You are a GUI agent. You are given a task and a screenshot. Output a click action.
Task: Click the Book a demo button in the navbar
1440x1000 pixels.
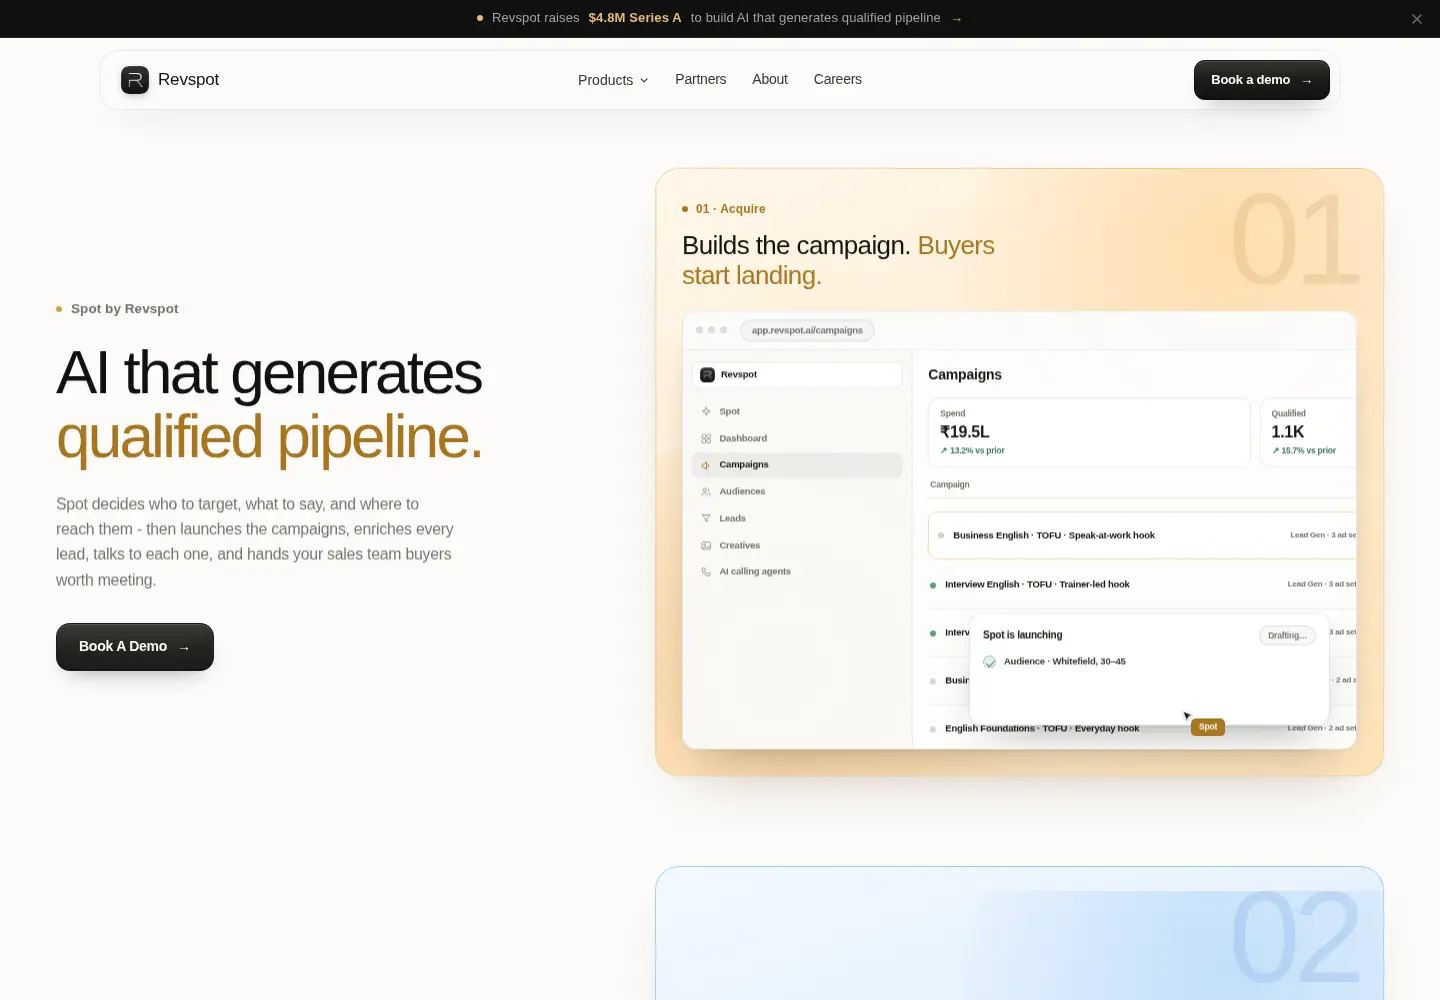tap(1262, 80)
